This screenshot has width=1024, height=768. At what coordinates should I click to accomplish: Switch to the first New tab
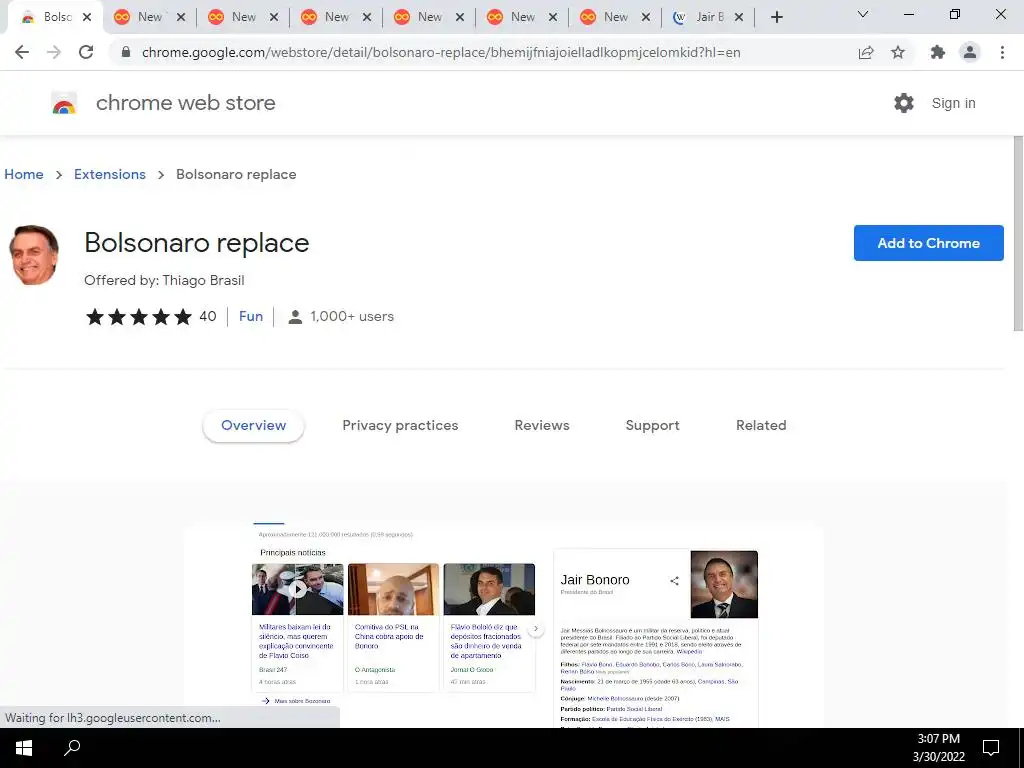coord(150,17)
